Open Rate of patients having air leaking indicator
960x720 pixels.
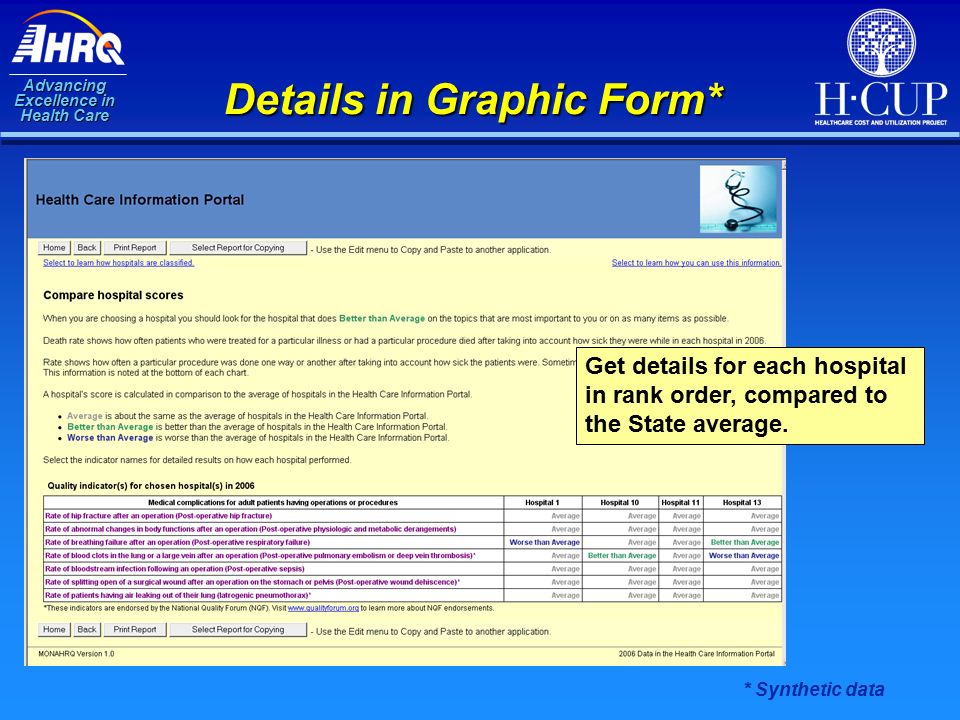point(178,595)
